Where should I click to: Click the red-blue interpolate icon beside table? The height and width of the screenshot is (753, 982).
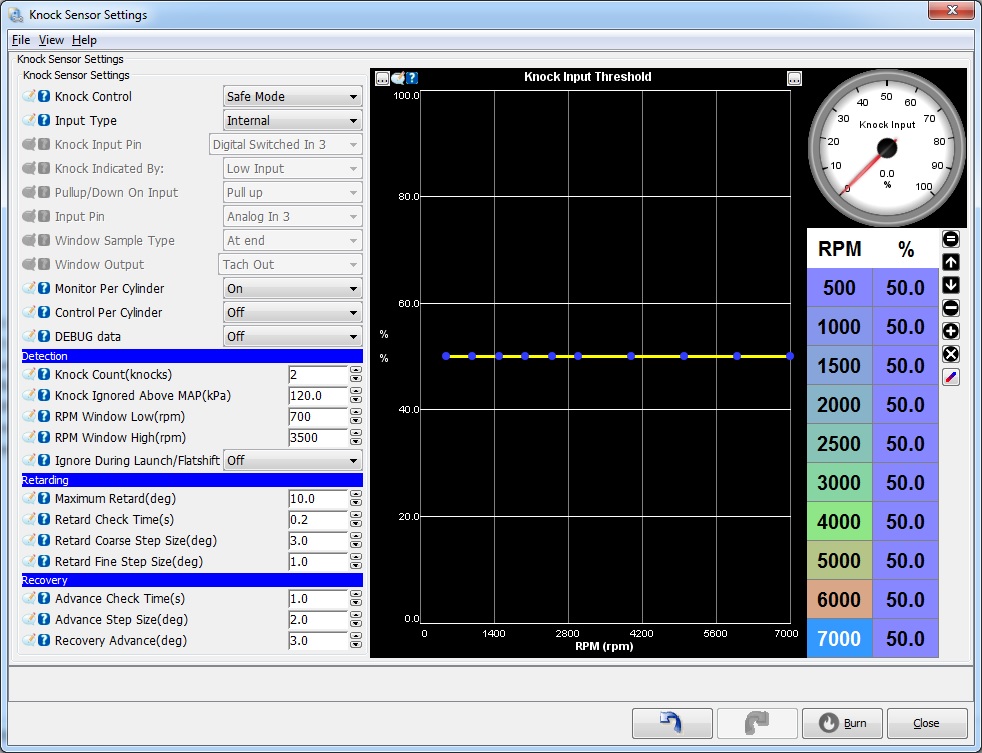(x=951, y=377)
